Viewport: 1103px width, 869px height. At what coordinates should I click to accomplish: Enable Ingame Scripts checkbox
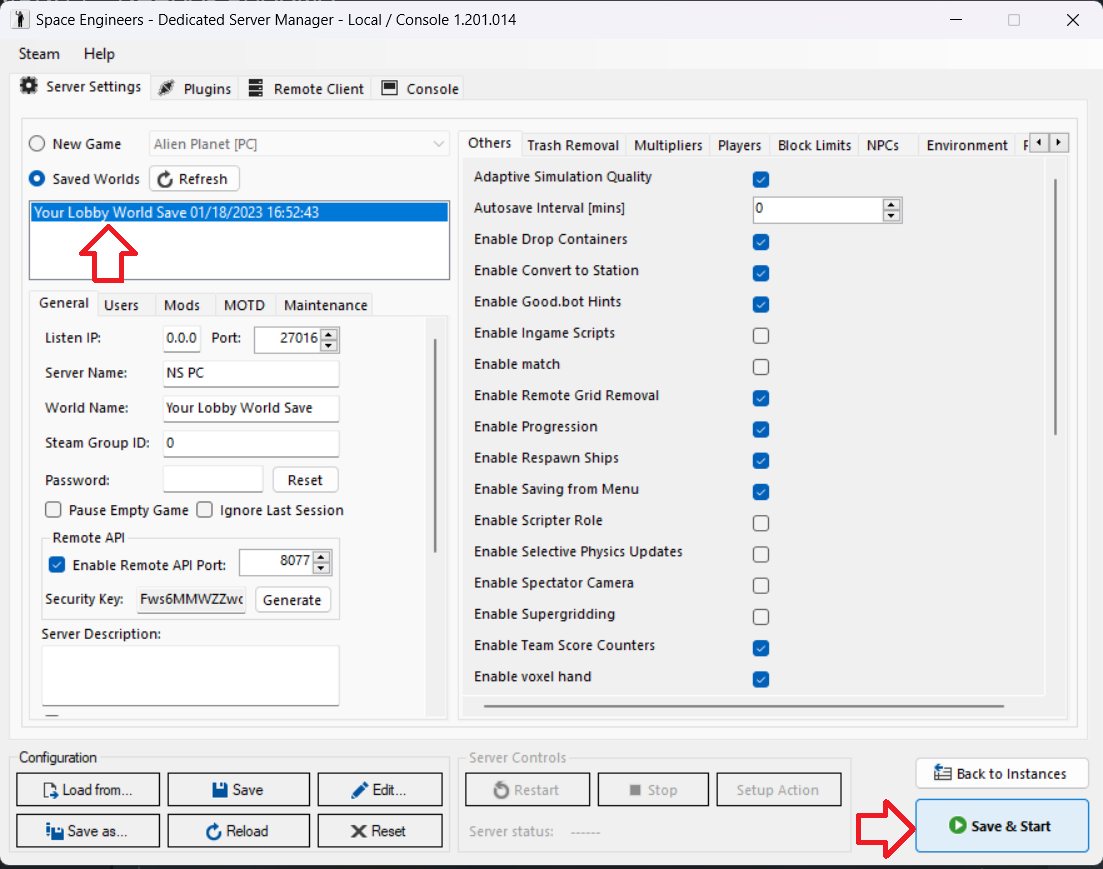(761, 335)
